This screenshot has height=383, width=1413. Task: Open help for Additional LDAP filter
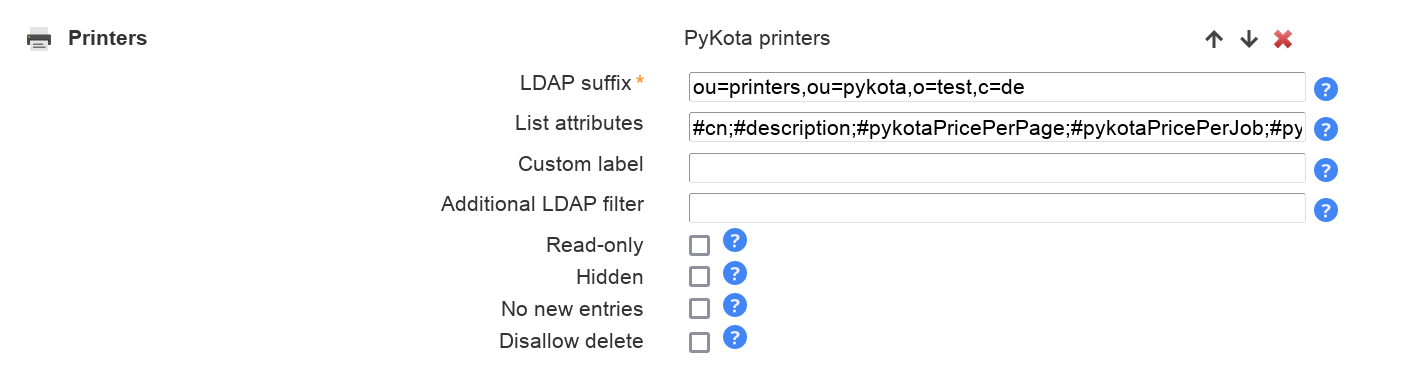coord(1326,209)
